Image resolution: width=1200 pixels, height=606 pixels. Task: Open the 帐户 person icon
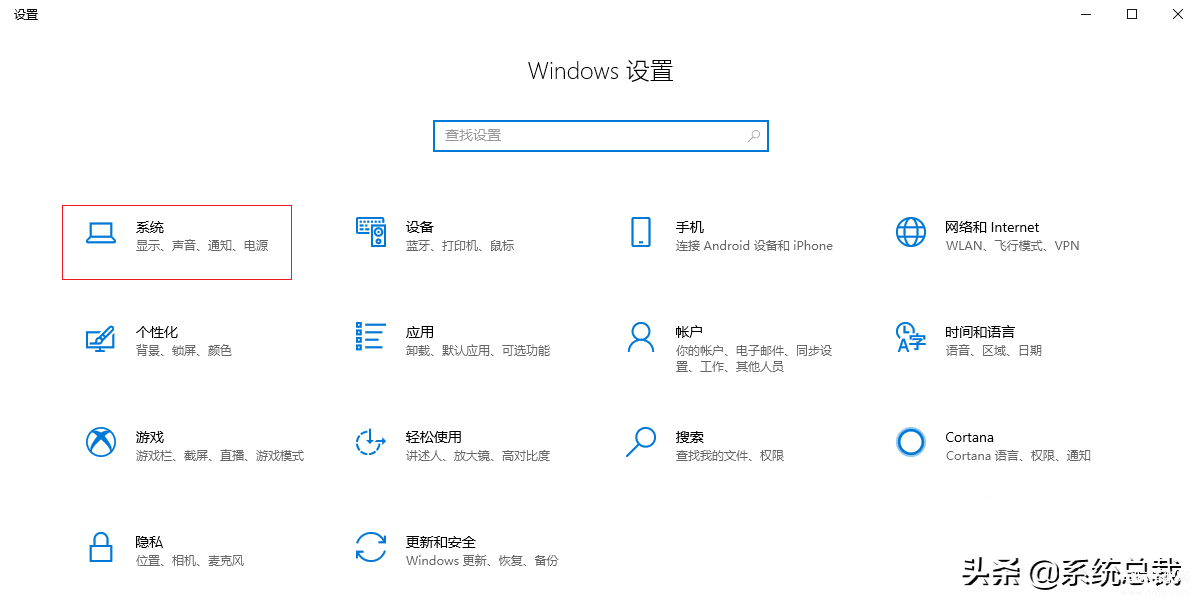641,337
